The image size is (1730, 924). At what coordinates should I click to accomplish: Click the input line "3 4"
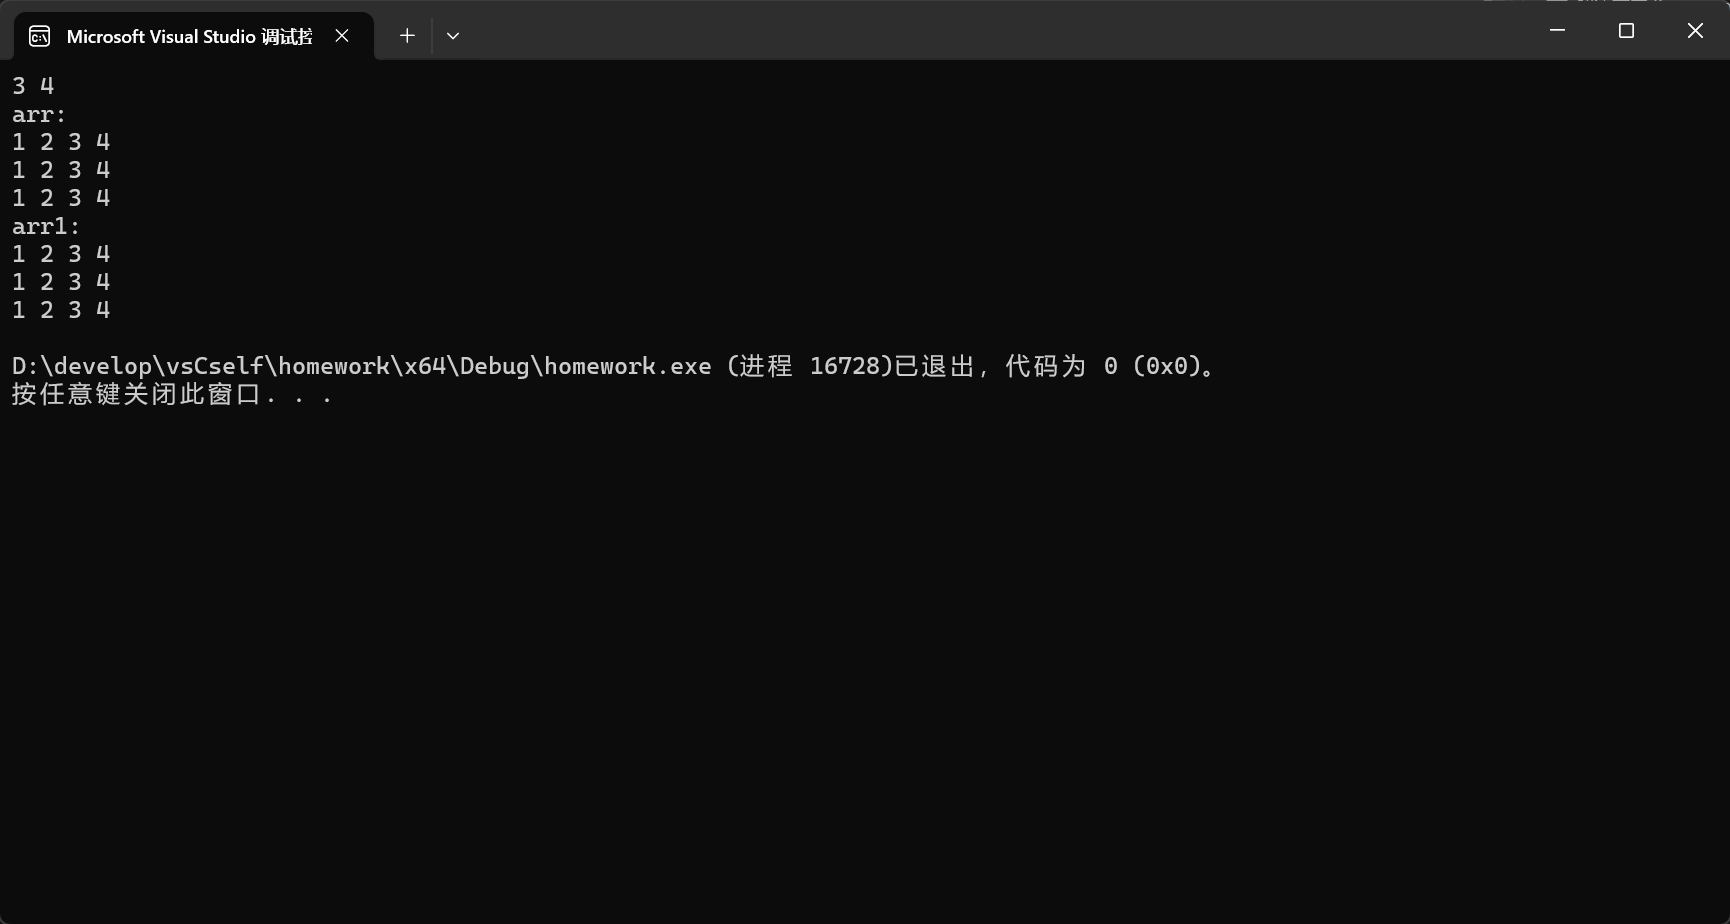33,86
